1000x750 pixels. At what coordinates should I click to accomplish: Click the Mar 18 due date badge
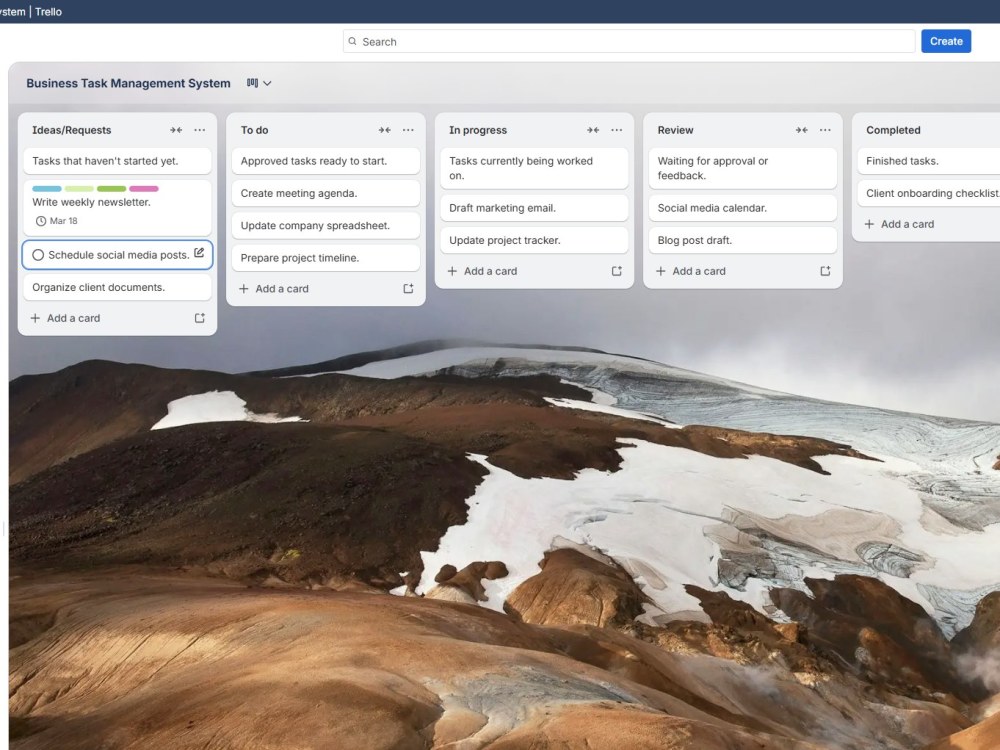tap(57, 221)
